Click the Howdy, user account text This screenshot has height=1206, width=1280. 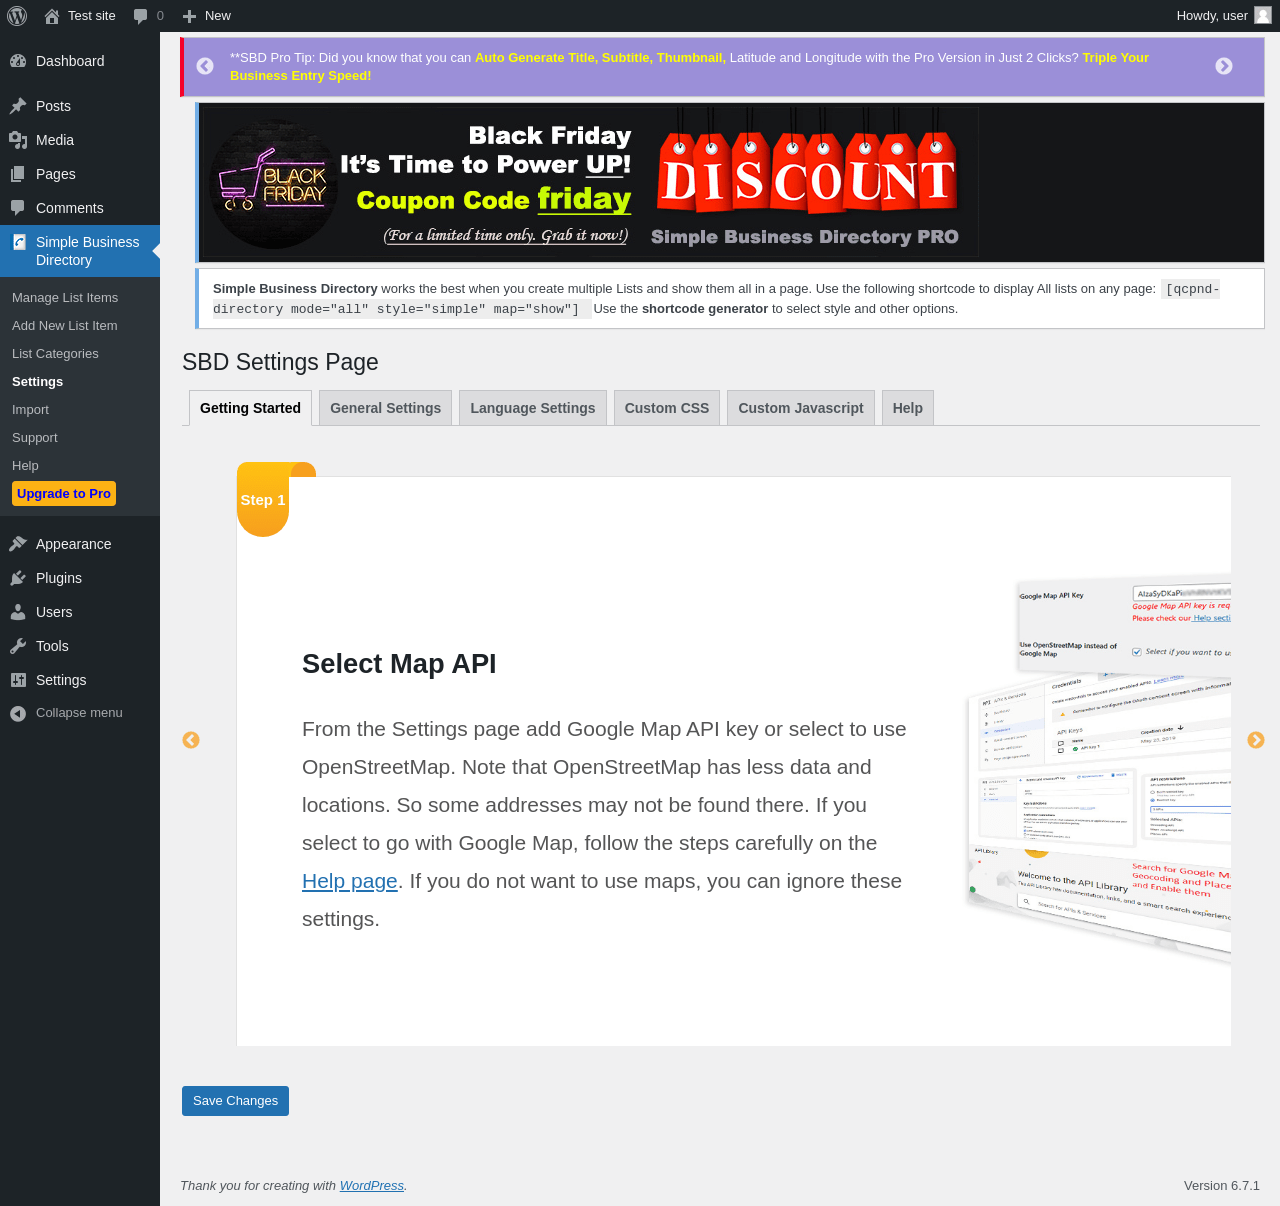(x=1212, y=16)
